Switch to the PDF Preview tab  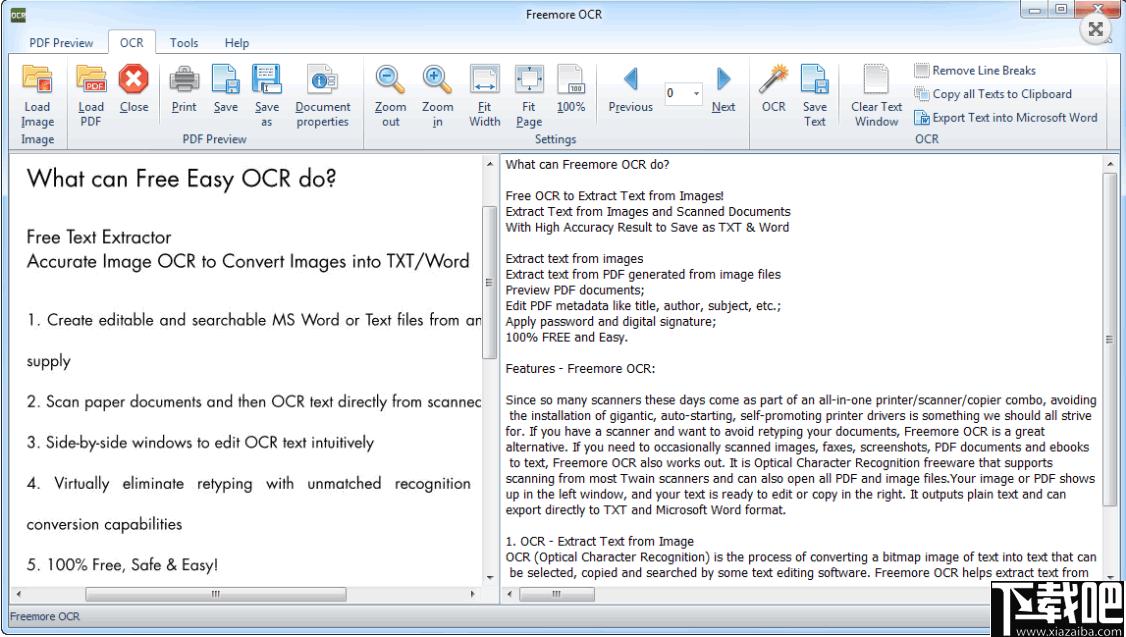(61, 42)
